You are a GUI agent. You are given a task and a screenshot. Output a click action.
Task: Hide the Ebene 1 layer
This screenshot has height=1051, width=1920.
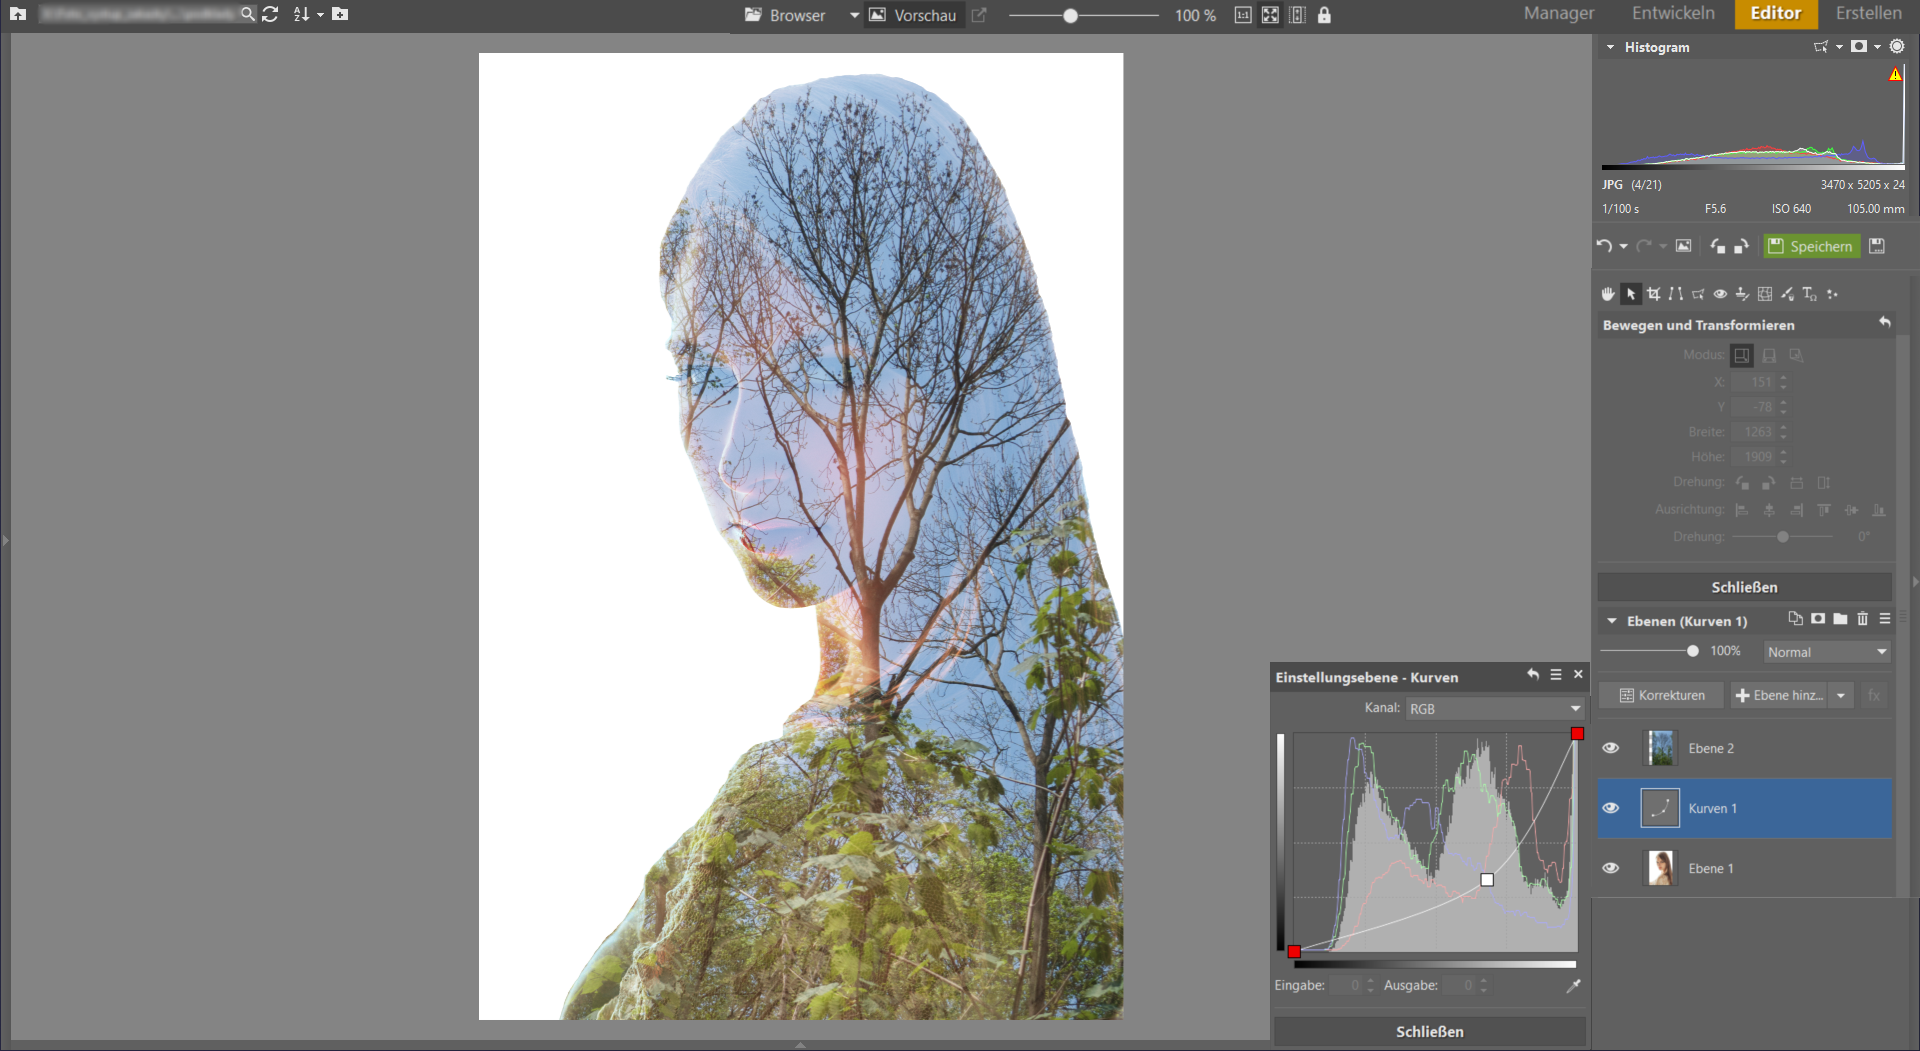coord(1611,868)
